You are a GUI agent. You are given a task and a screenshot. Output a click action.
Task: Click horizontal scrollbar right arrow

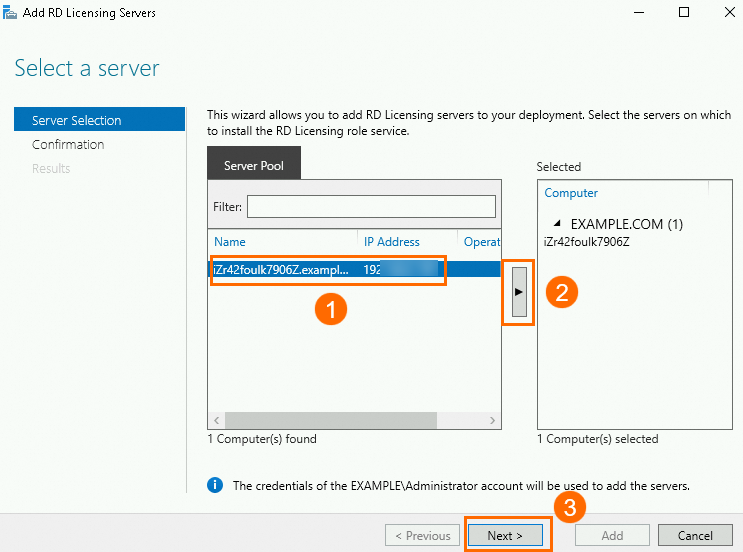click(492, 420)
